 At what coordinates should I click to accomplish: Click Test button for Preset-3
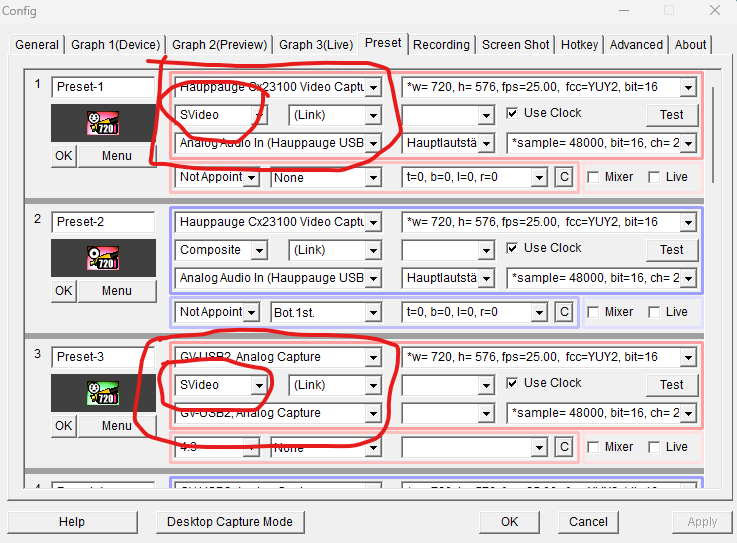(672, 385)
